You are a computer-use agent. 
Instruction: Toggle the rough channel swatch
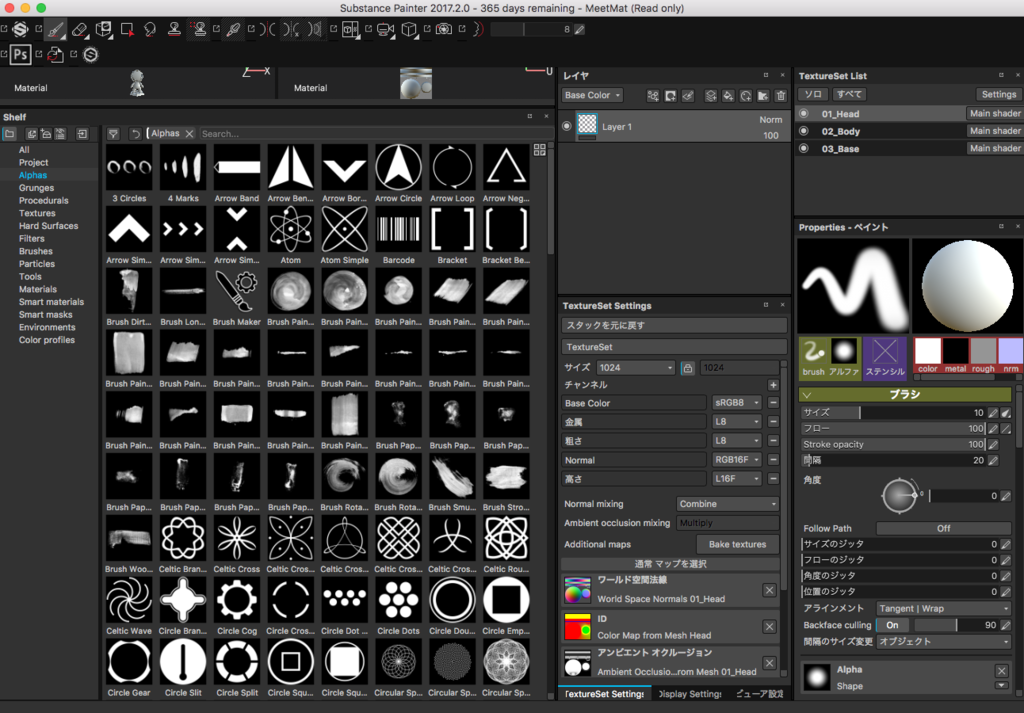coord(984,355)
